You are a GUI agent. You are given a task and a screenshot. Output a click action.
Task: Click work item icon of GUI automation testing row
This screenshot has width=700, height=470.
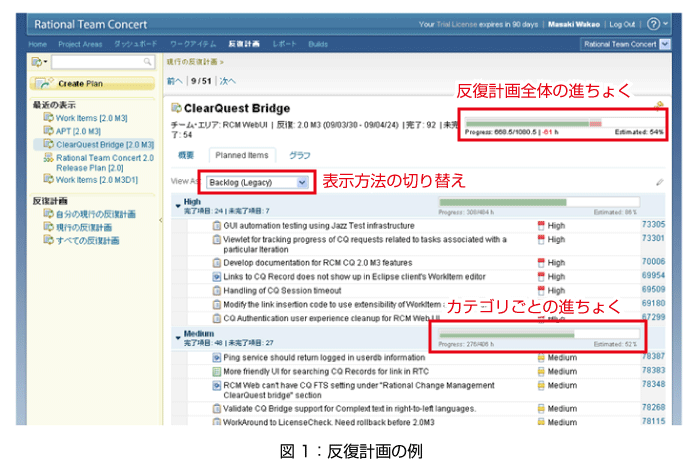point(217,225)
